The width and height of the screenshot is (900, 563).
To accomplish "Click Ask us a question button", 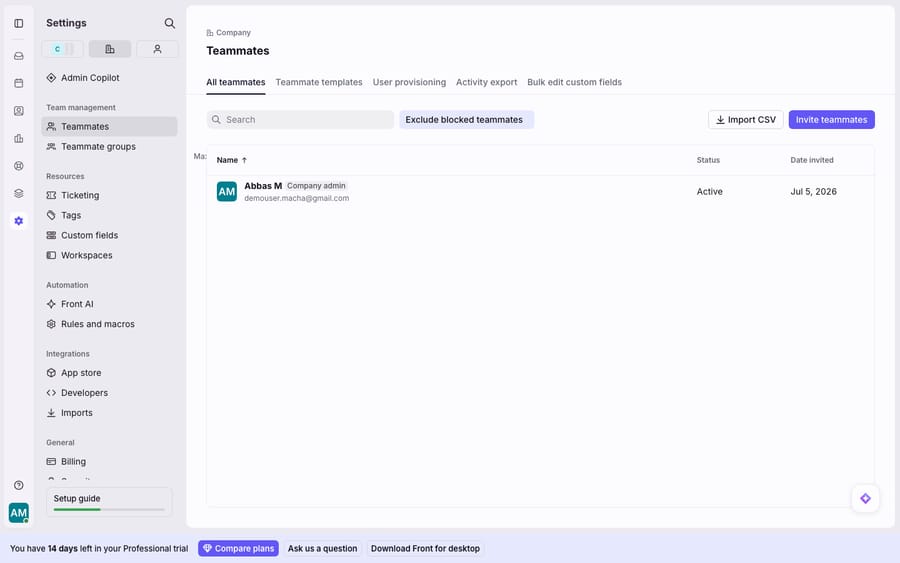I will [x=323, y=549].
